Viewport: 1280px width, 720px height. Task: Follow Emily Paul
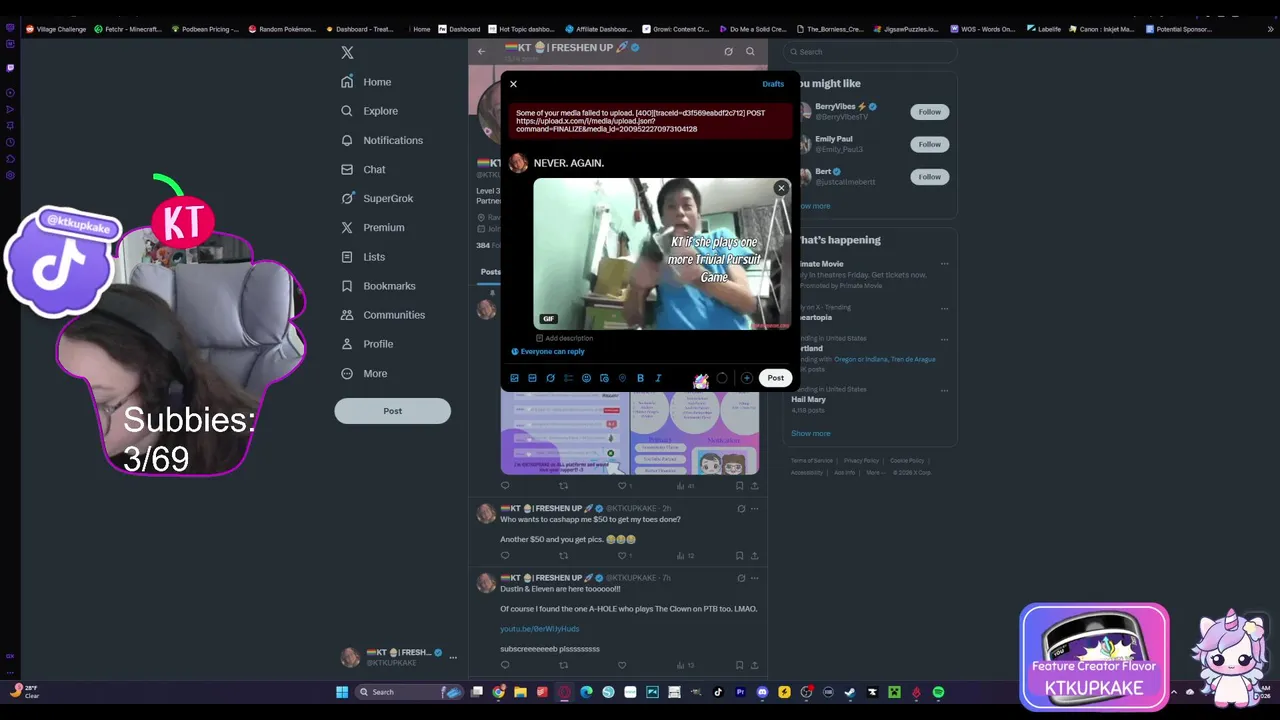tap(930, 144)
